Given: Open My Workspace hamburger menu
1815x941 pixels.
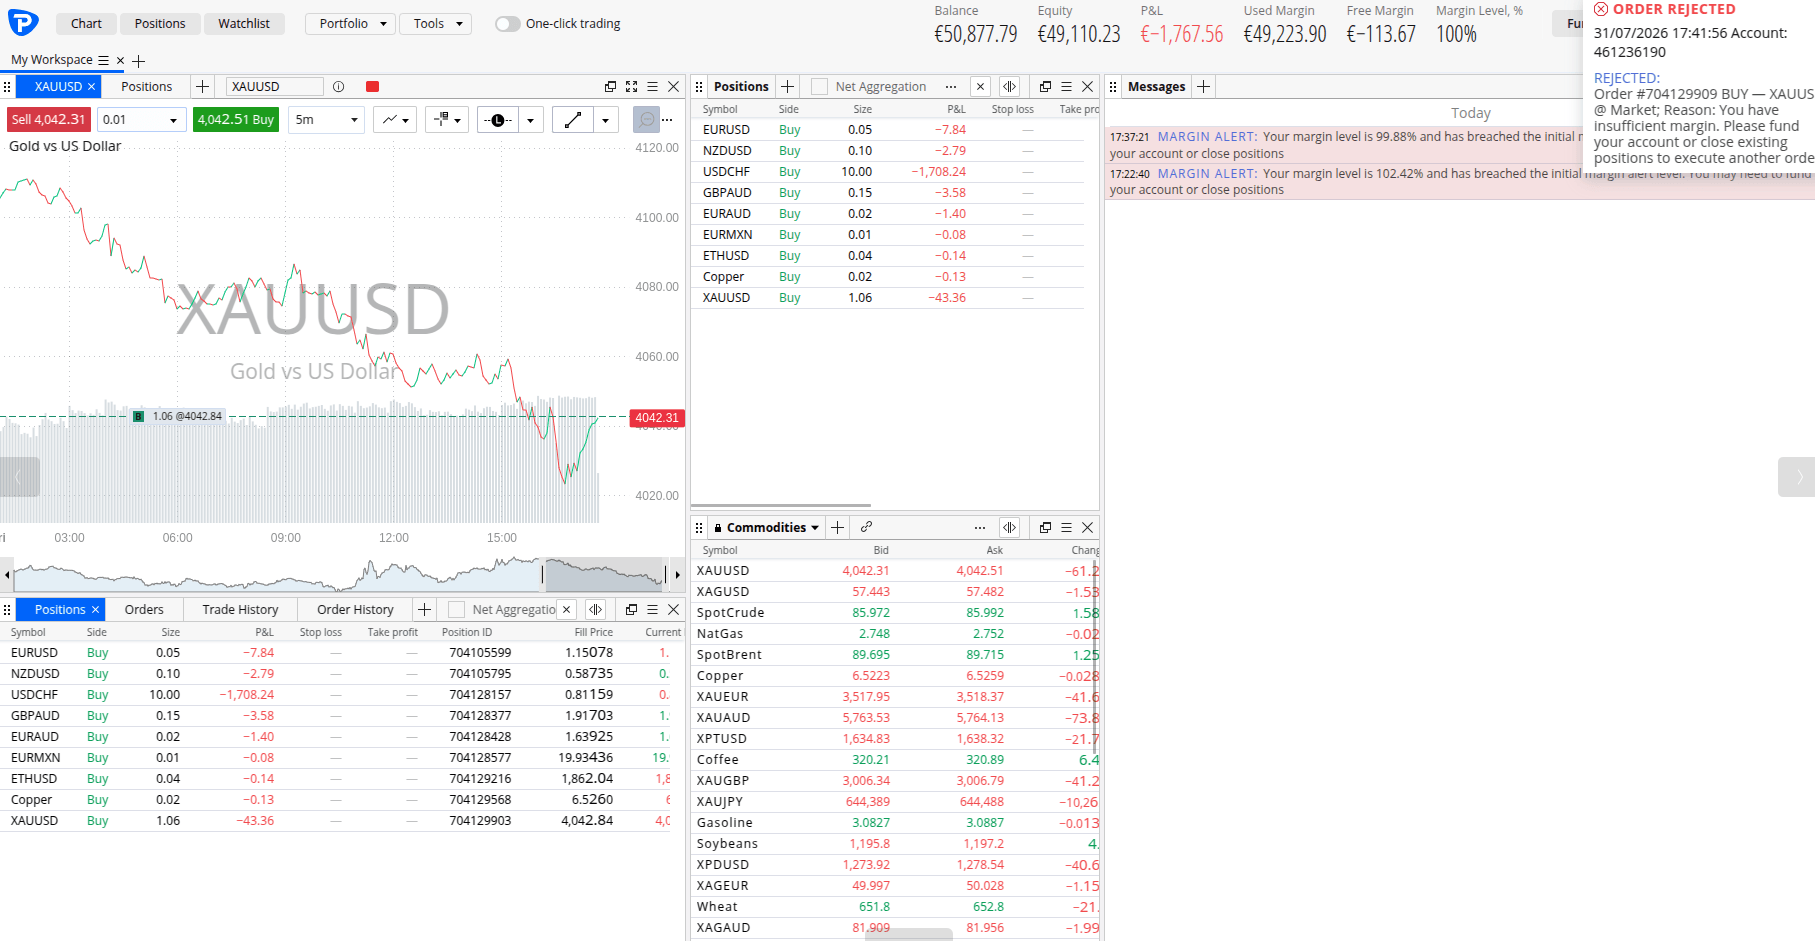Looking at the screenshot, I should pos(103,61).
